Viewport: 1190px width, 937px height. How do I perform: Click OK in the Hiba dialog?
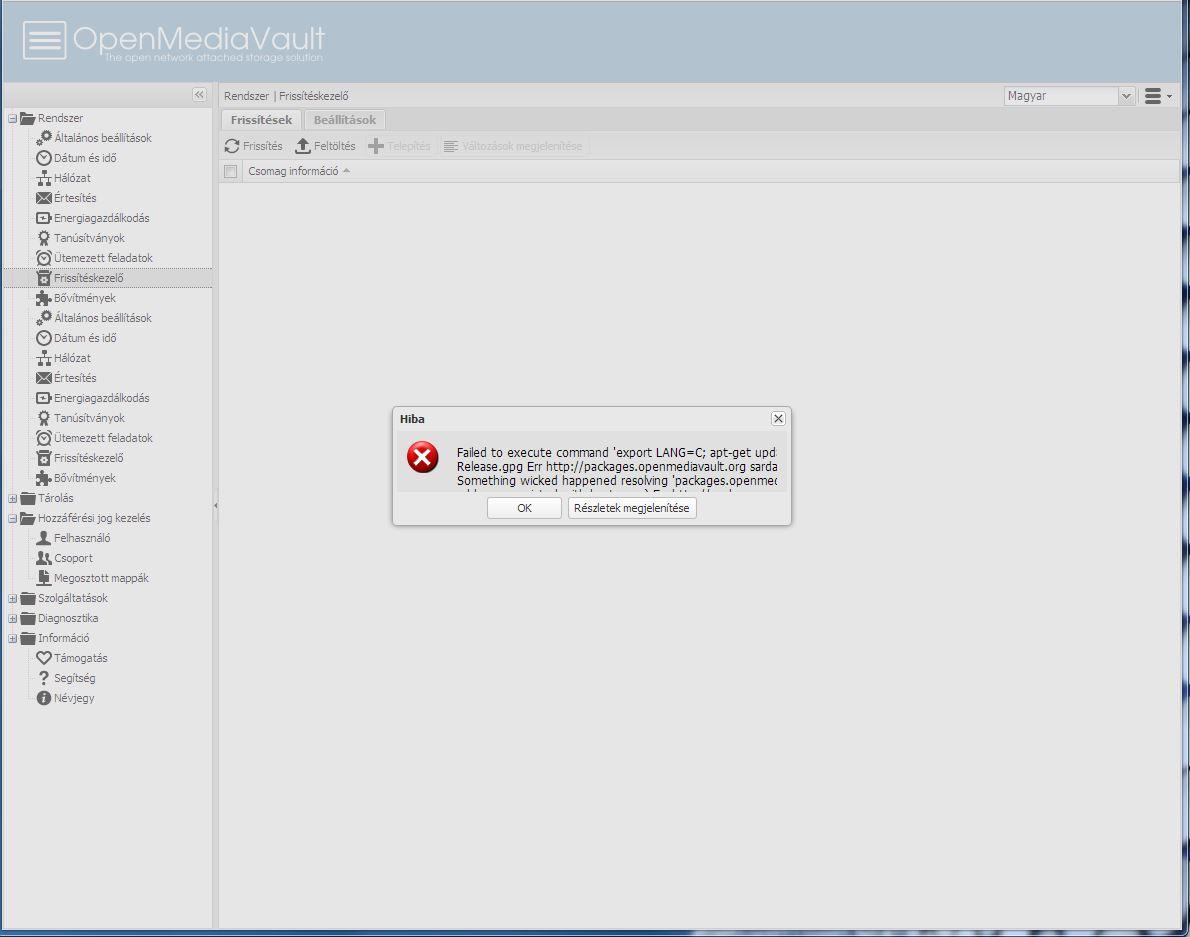click(524, 508)
